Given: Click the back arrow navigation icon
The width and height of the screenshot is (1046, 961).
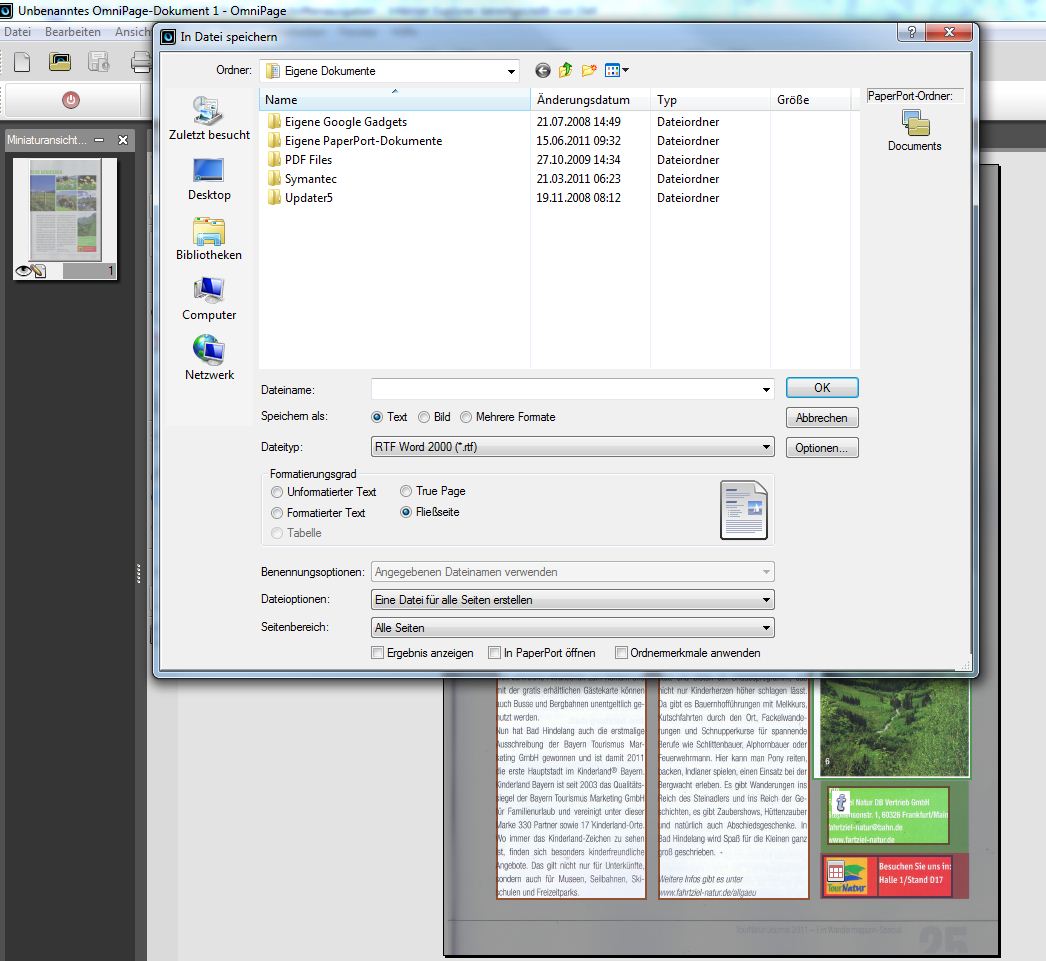Looking at the screenshot, I should [543, 71].
